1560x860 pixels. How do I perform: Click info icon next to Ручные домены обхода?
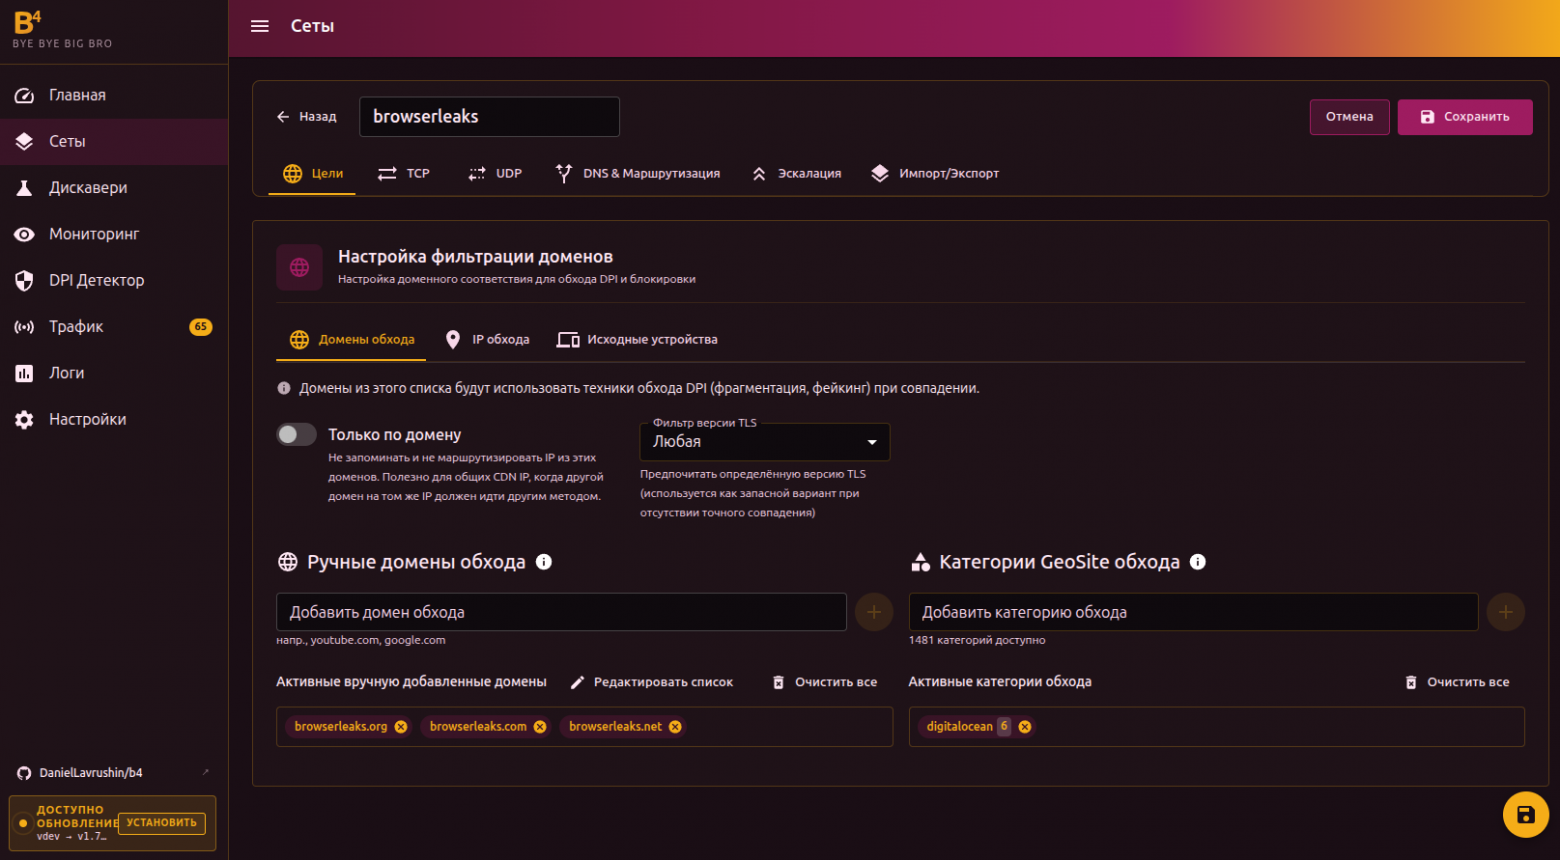544,562
